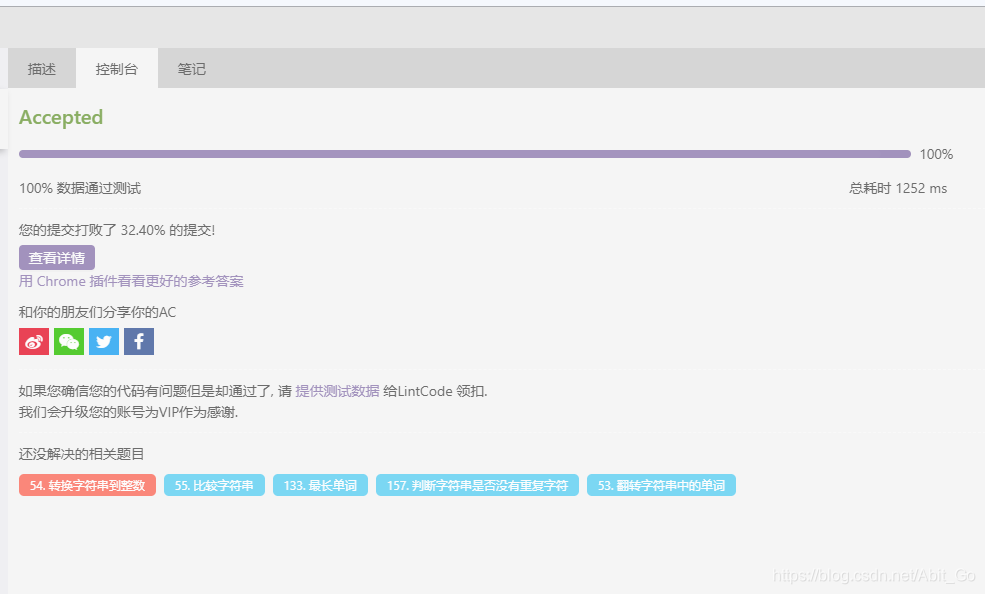
Task: Share the result on Weibo
Action: pos(34,342)
